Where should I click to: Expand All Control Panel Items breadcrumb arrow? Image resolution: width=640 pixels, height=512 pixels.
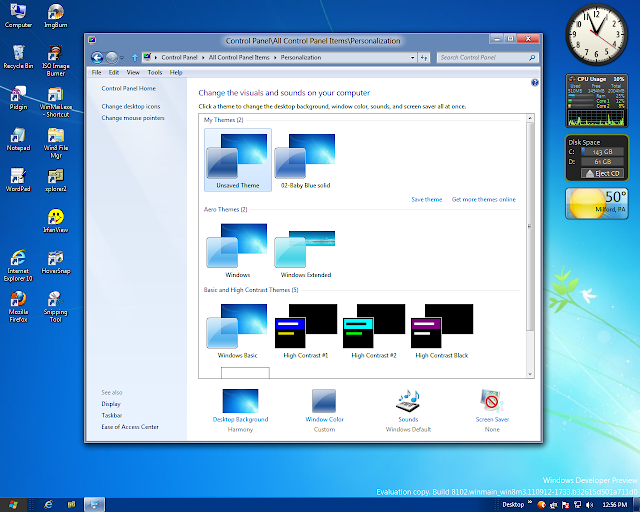click(275, 58)
